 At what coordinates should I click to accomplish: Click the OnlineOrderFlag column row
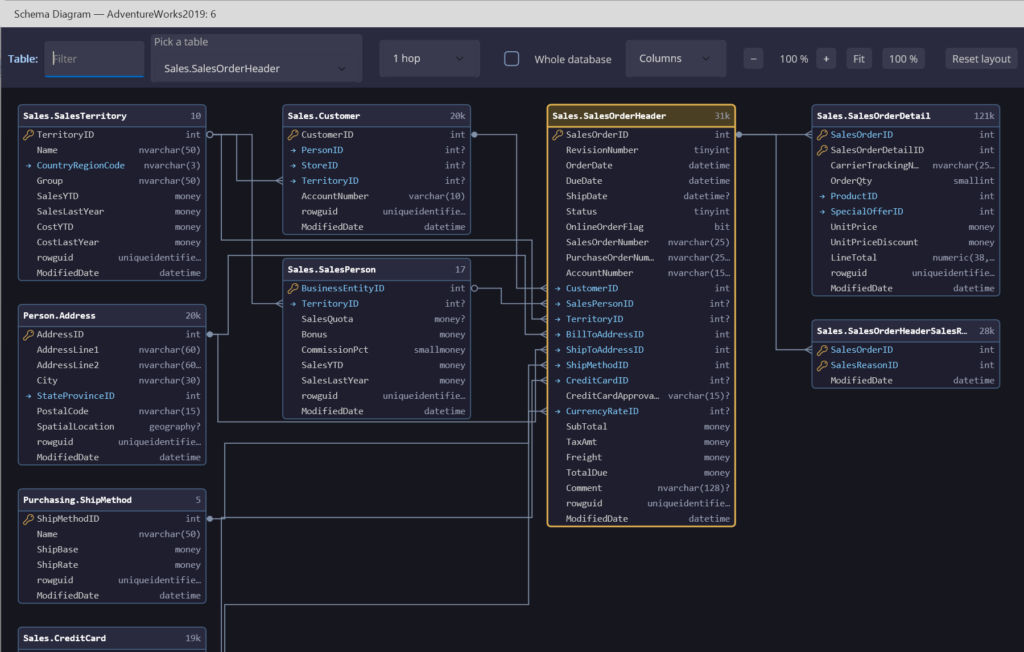641,227
